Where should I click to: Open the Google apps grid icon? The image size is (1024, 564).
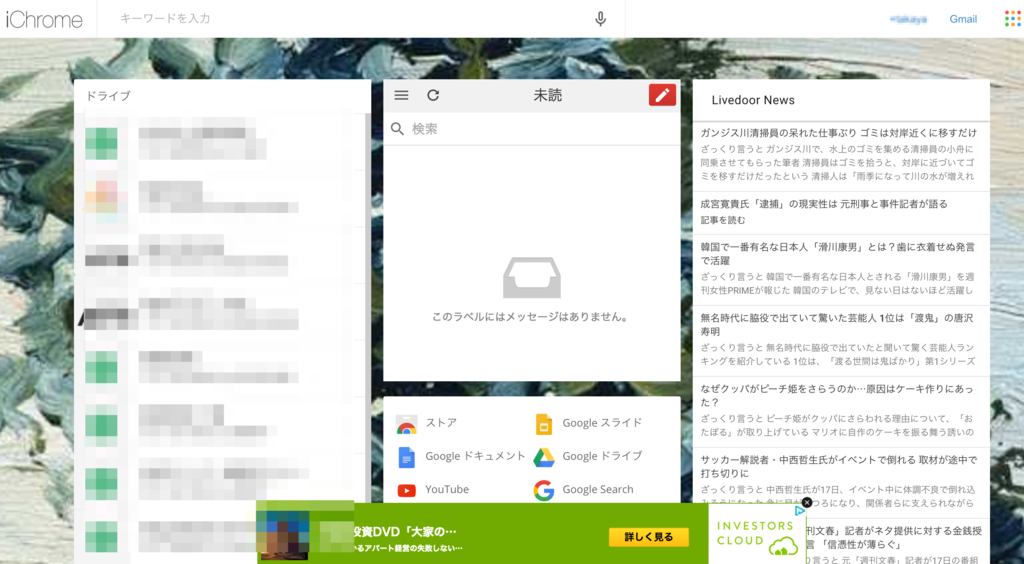point(1012,19)
